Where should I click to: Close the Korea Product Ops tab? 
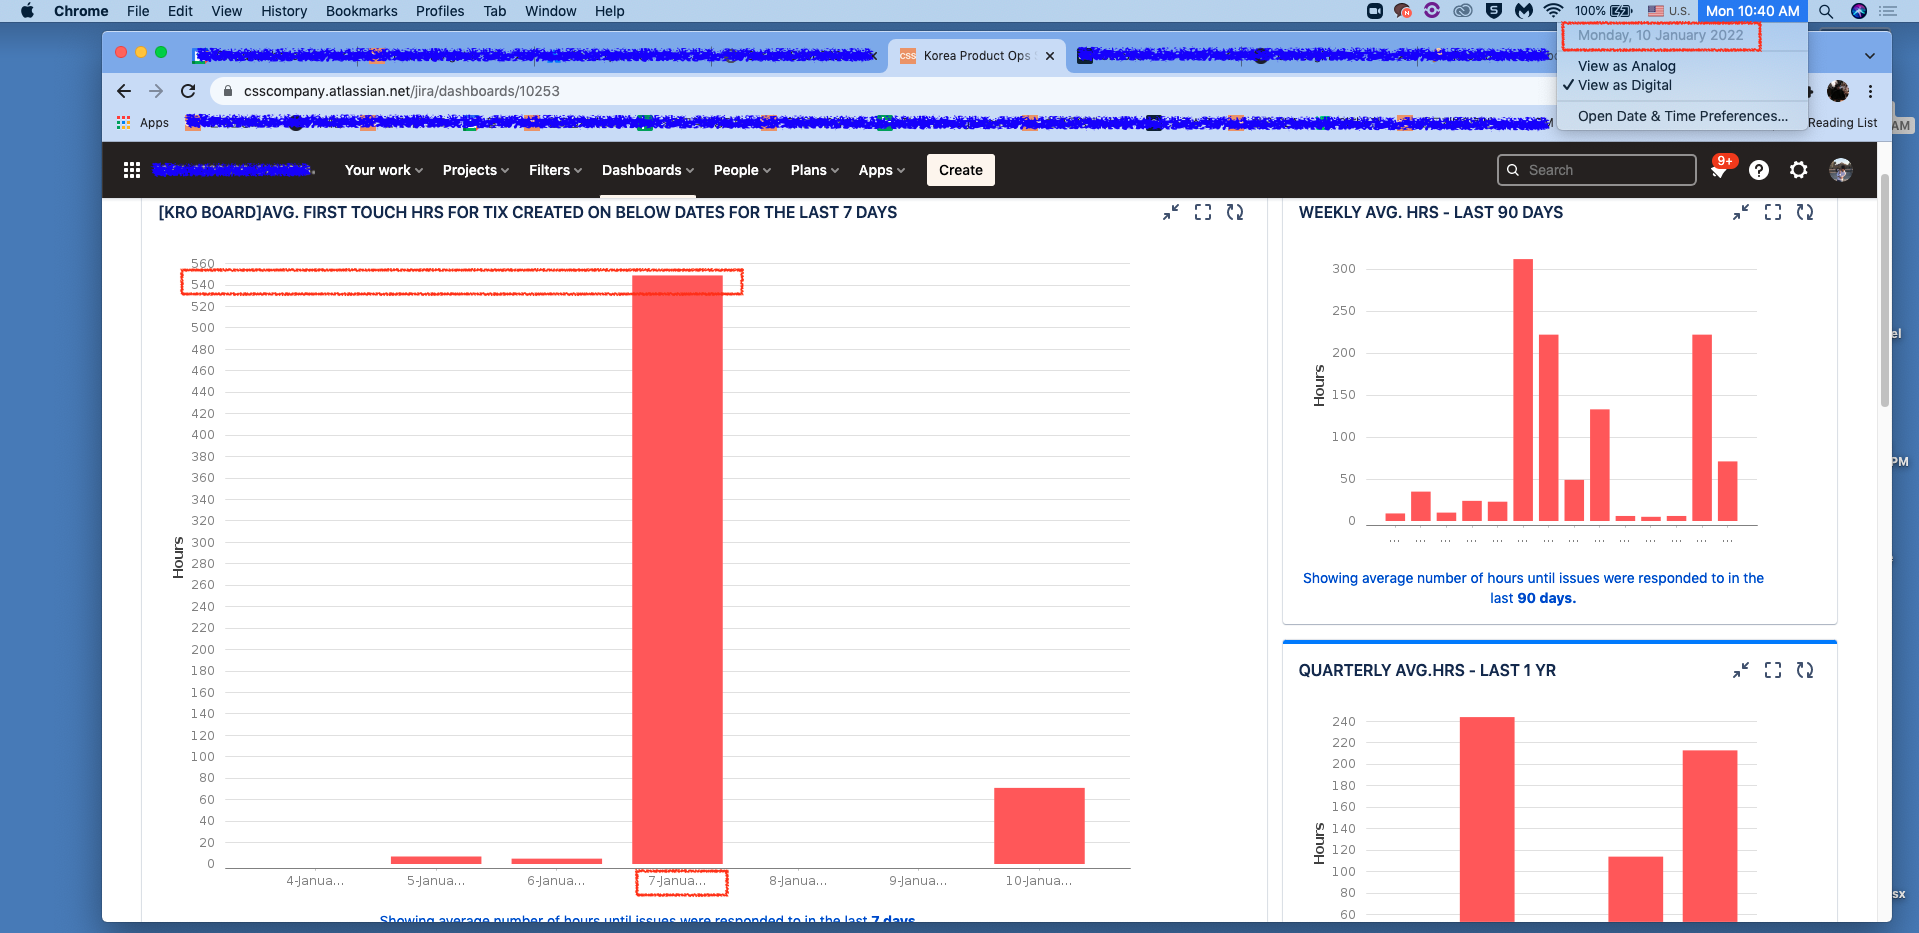point(1050,56)
